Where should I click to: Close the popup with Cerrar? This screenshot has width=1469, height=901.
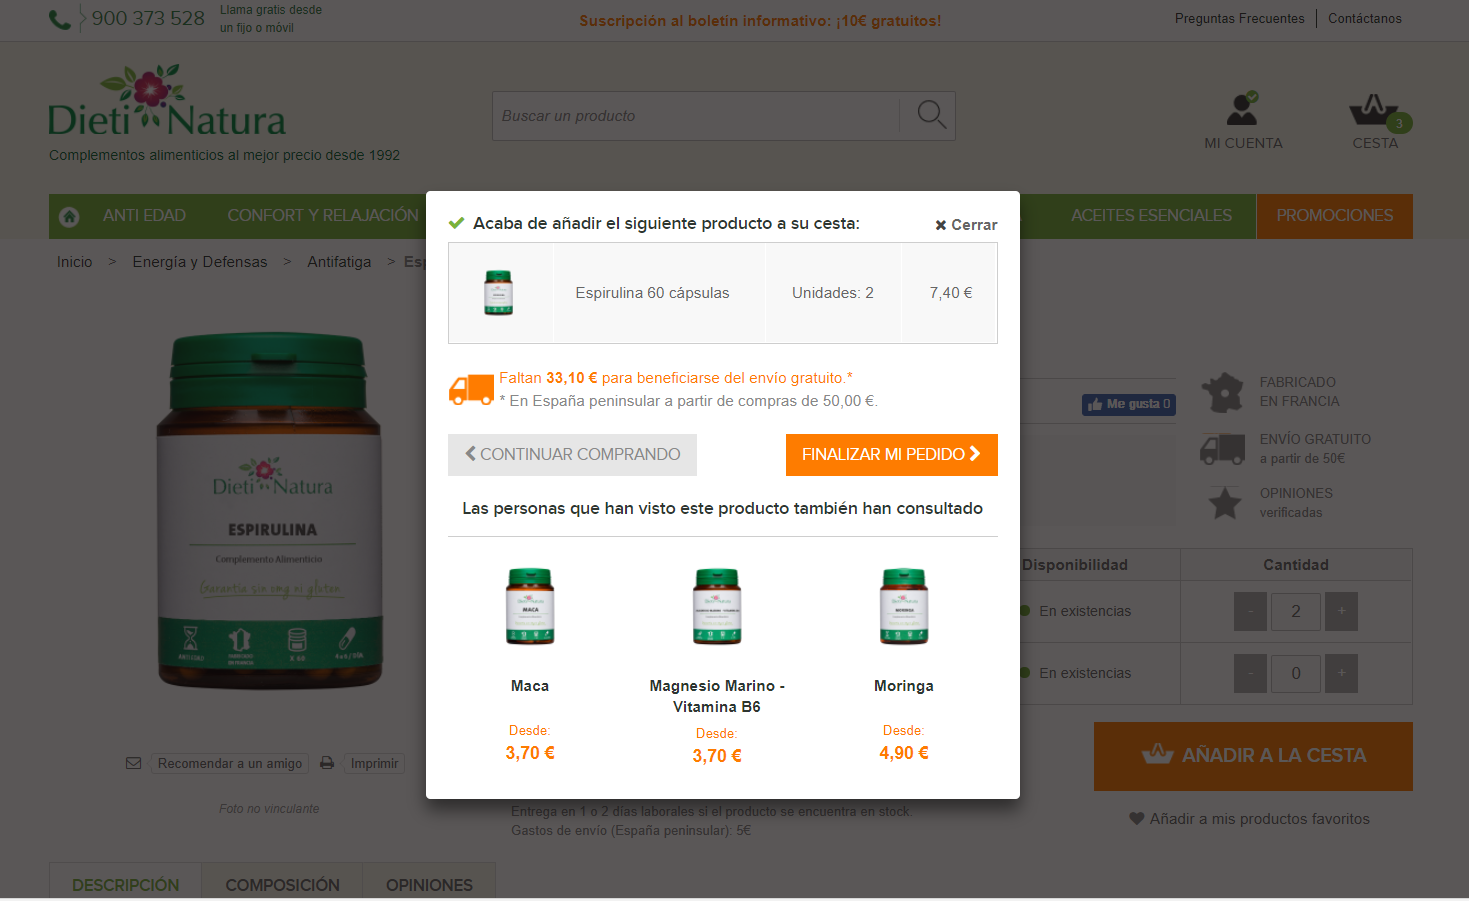[966, 225]
